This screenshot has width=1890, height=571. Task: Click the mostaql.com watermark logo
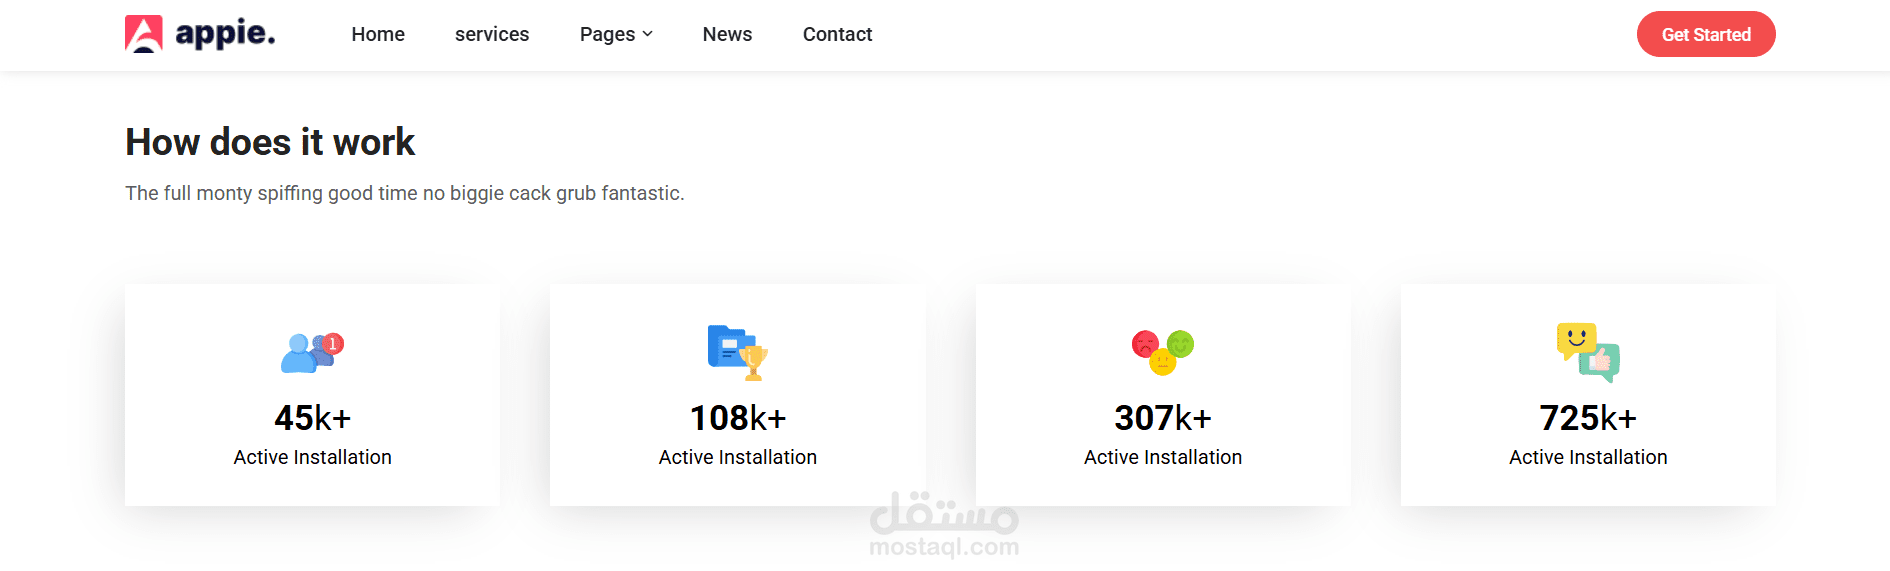[x=944, y=525]
